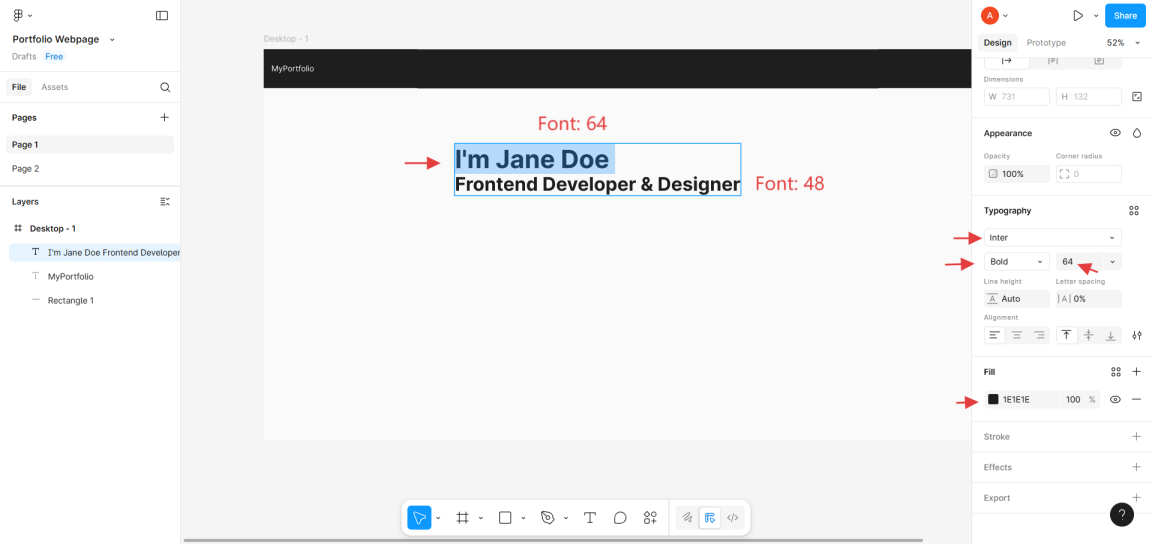
Task: Select the Pen tool
Action: click(547, 518)
